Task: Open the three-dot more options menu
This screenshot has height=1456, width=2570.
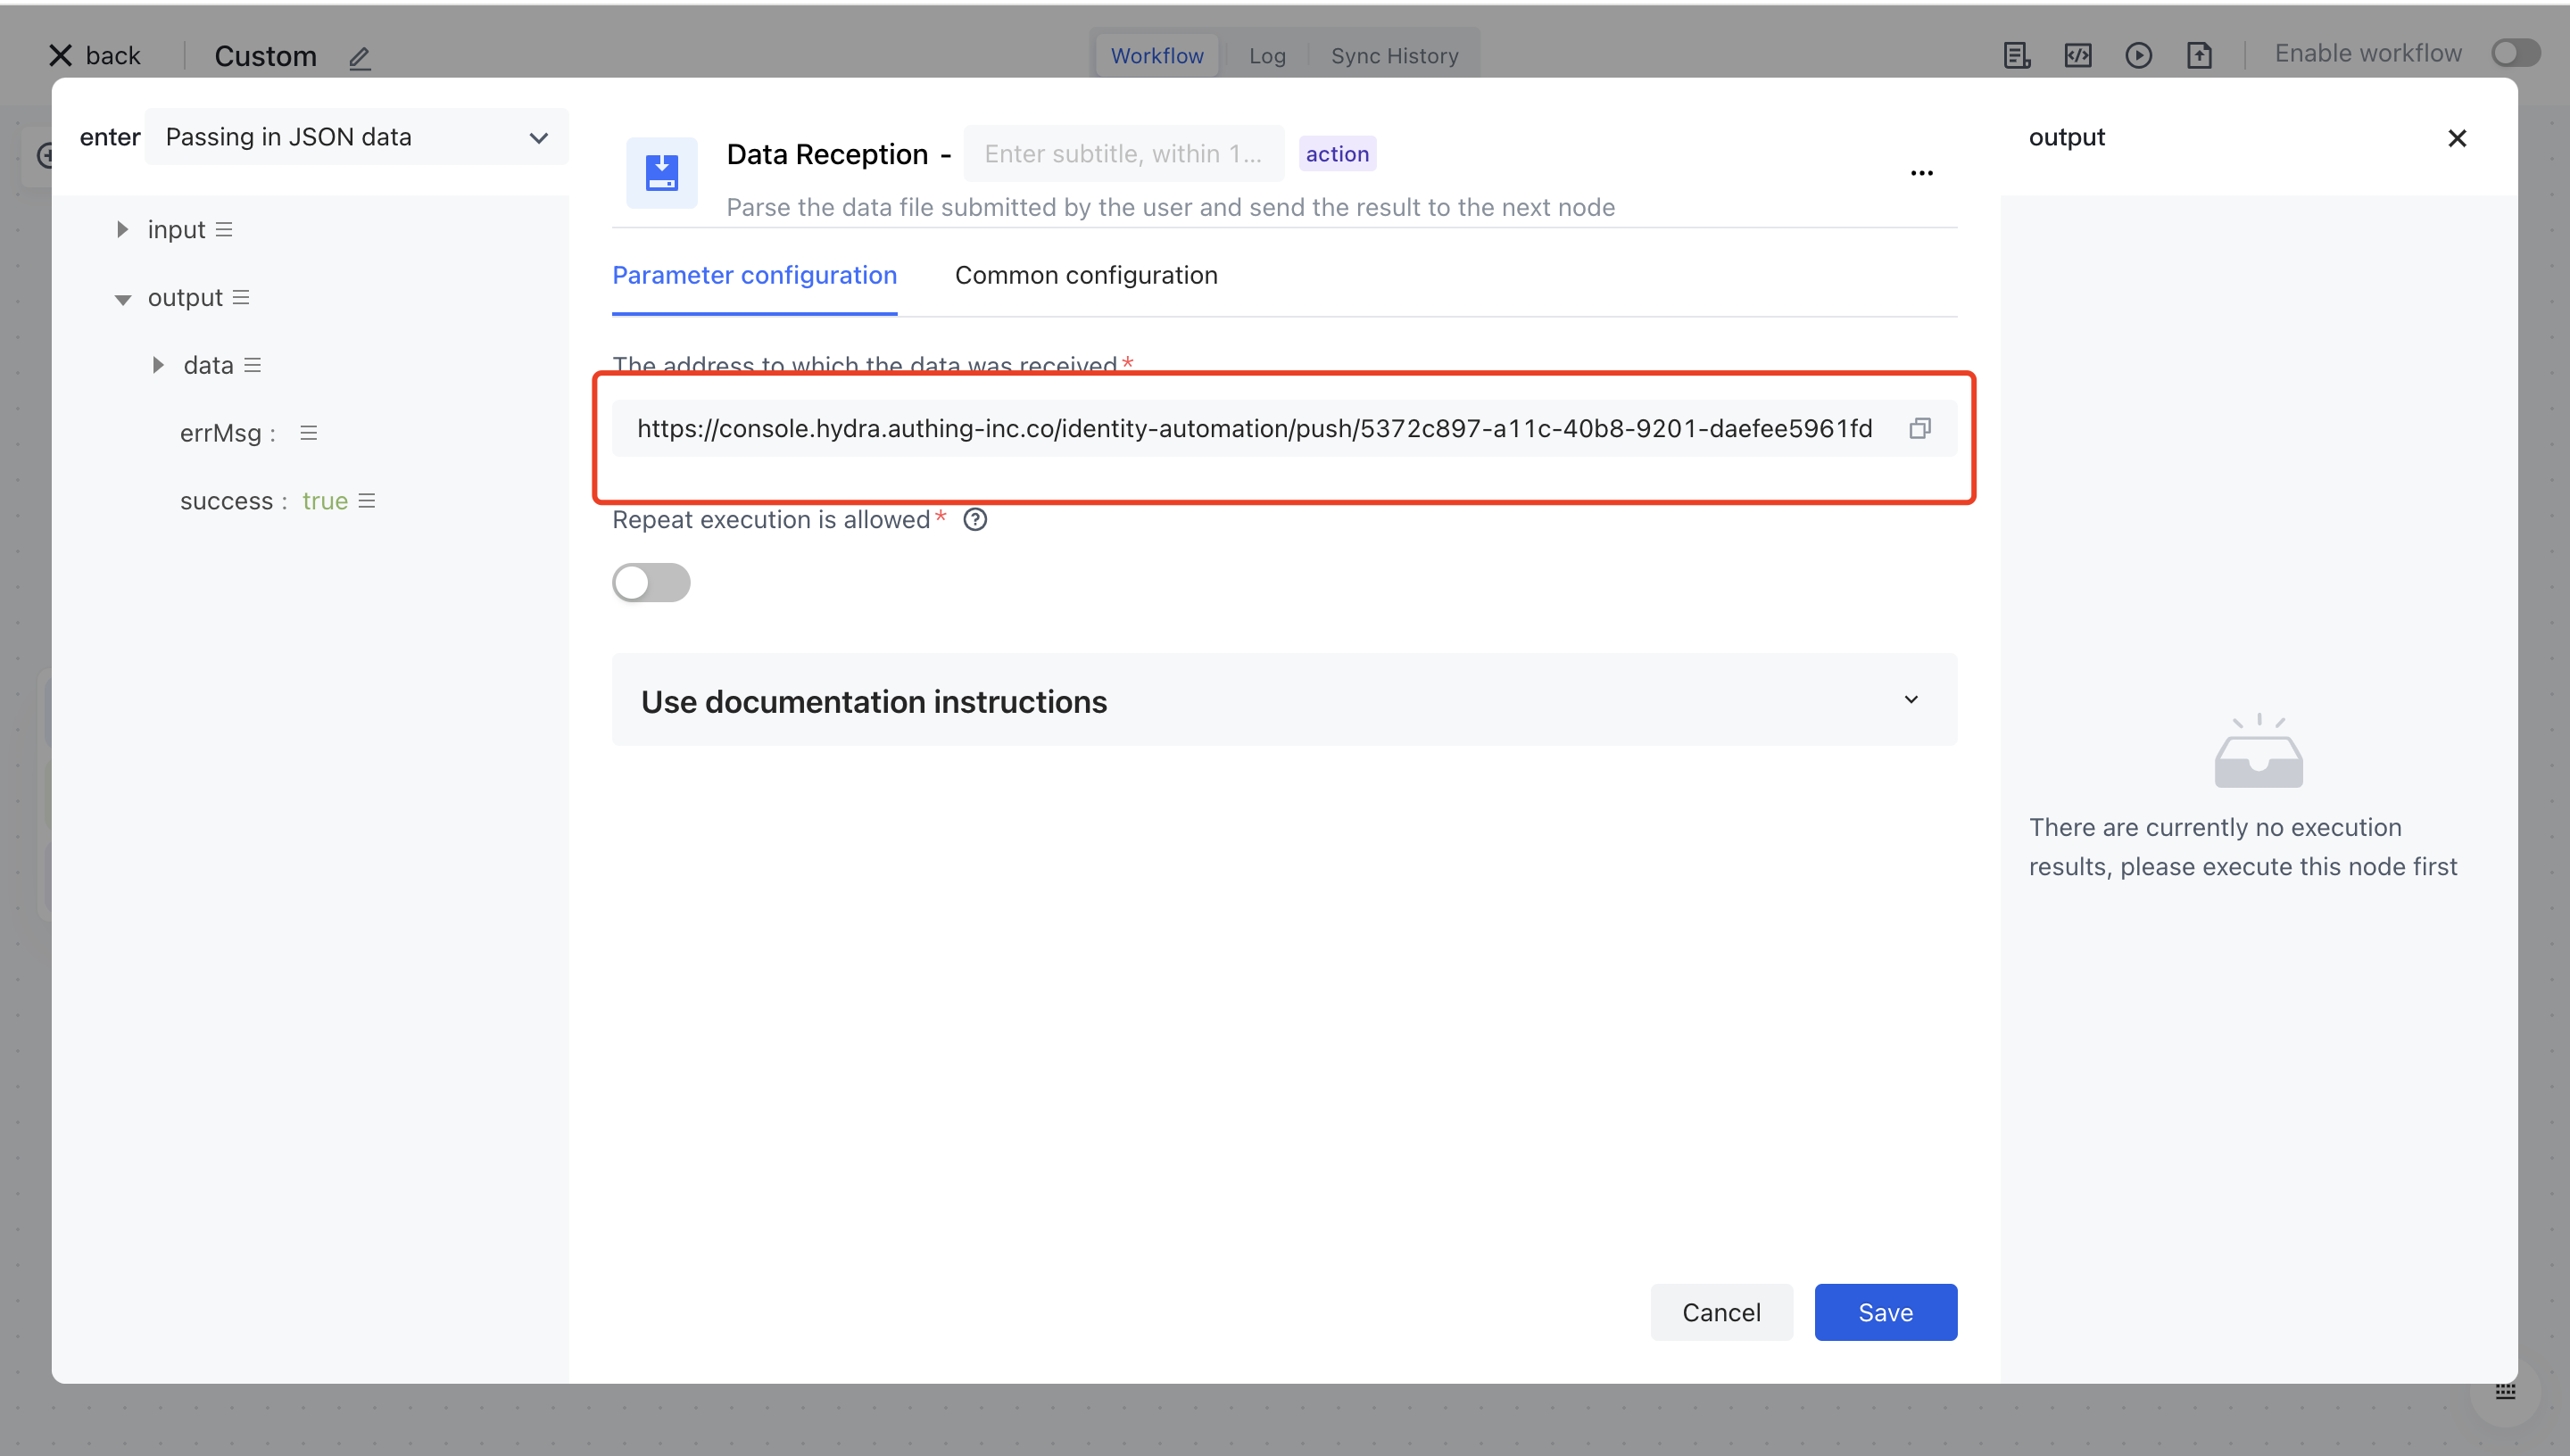Action: click(x=1921, y=173)
